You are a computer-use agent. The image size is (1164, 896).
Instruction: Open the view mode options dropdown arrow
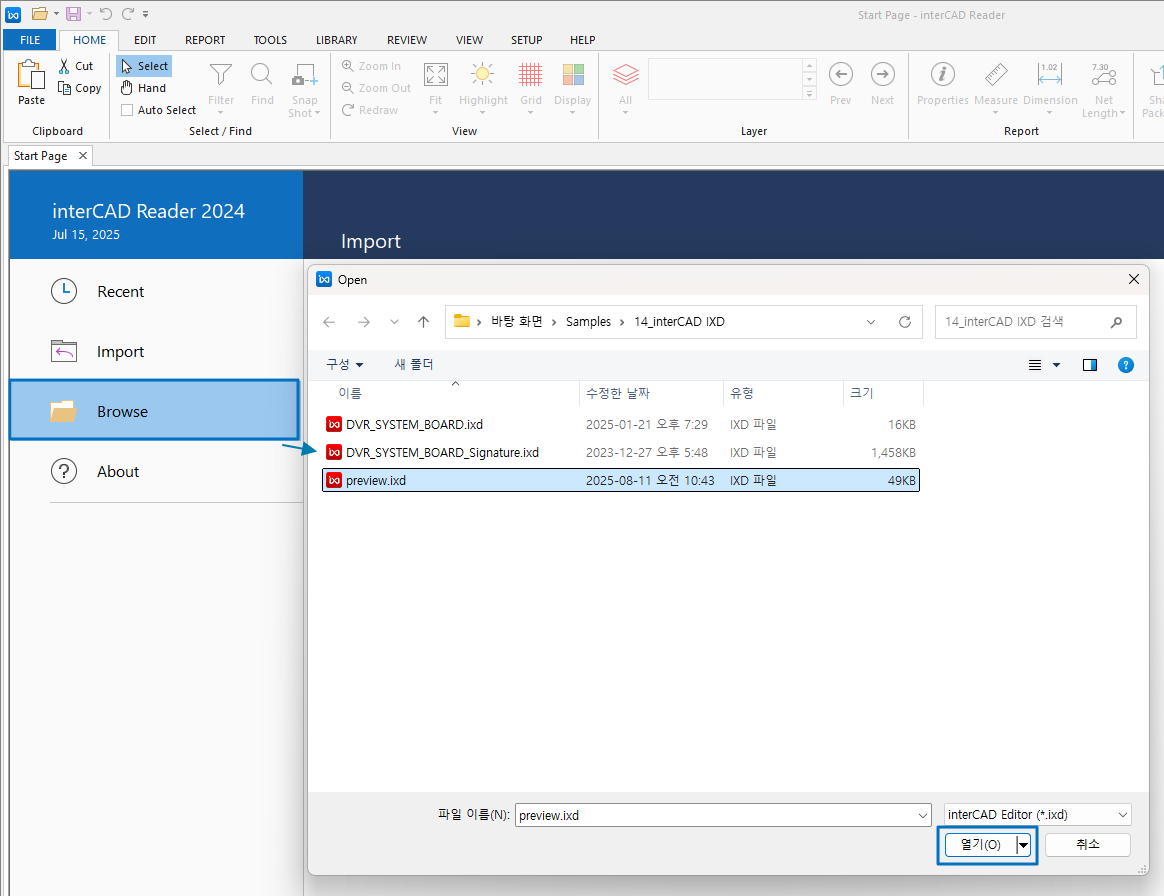point(1056,364)
